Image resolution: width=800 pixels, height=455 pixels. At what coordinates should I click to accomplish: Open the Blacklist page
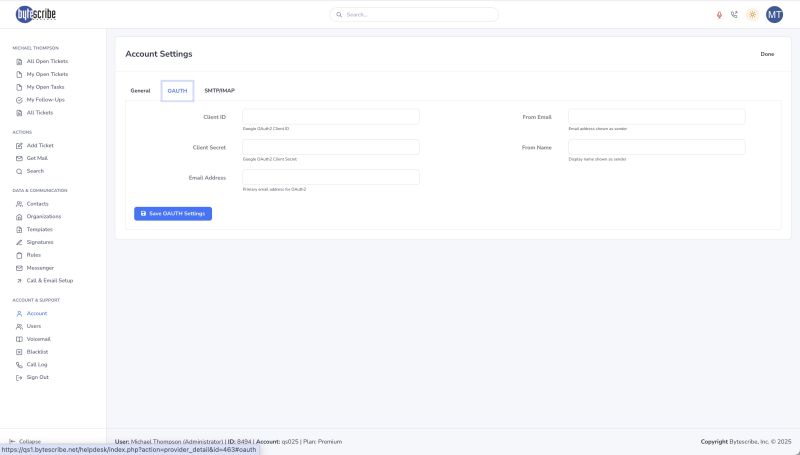(x=37, y=352)
